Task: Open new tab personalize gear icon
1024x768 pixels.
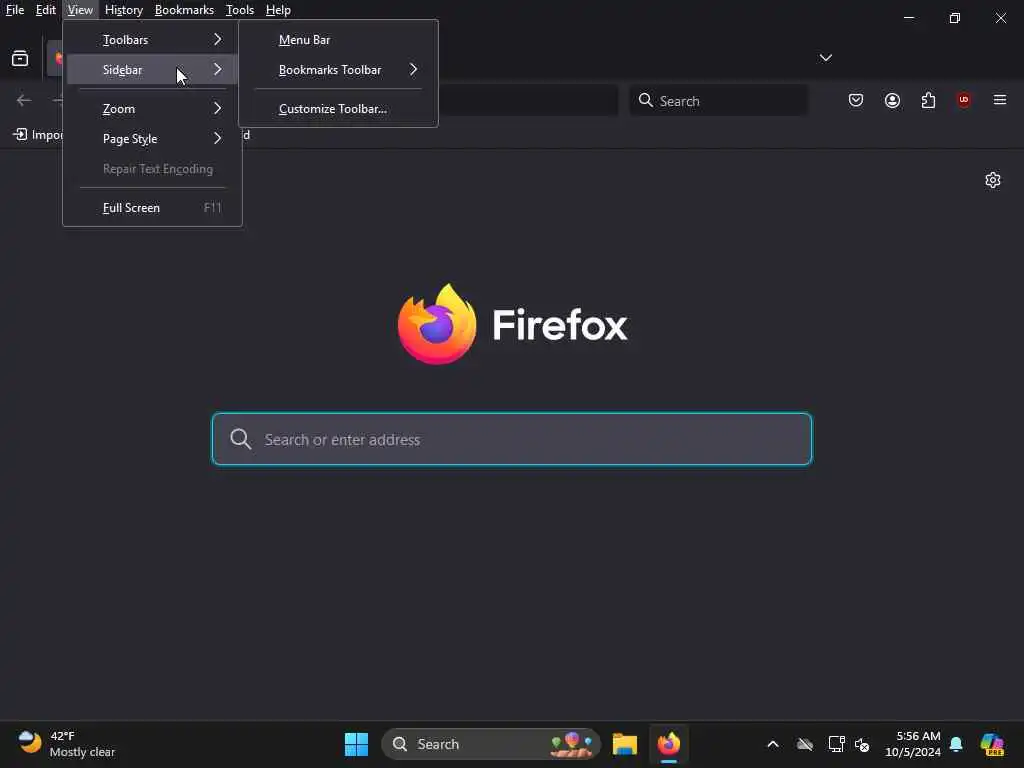Action: pos(993,180)
